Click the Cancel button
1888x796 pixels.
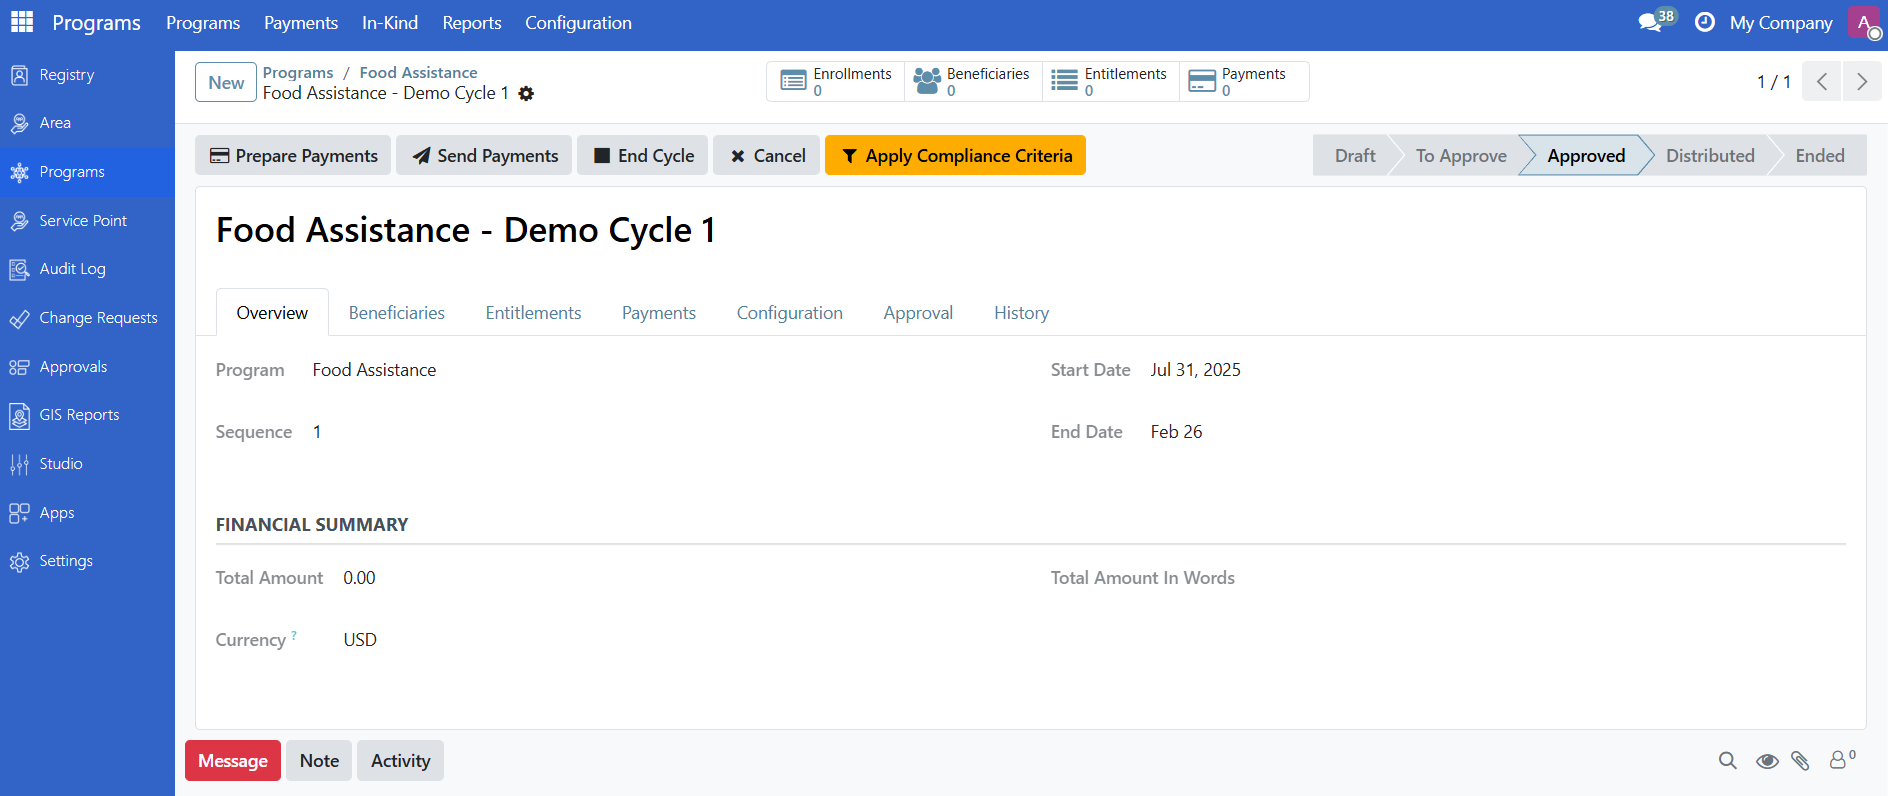pos(767,156)
